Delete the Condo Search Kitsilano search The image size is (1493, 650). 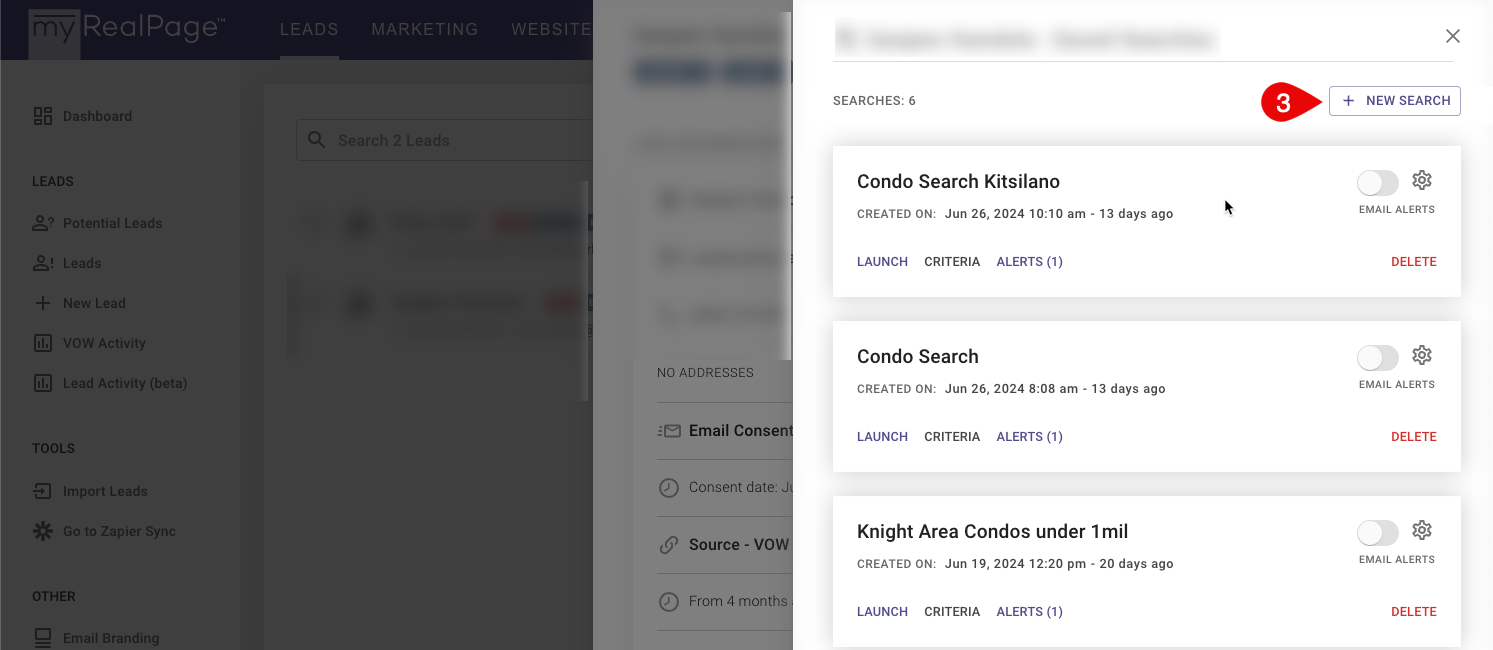(1414, 262)
